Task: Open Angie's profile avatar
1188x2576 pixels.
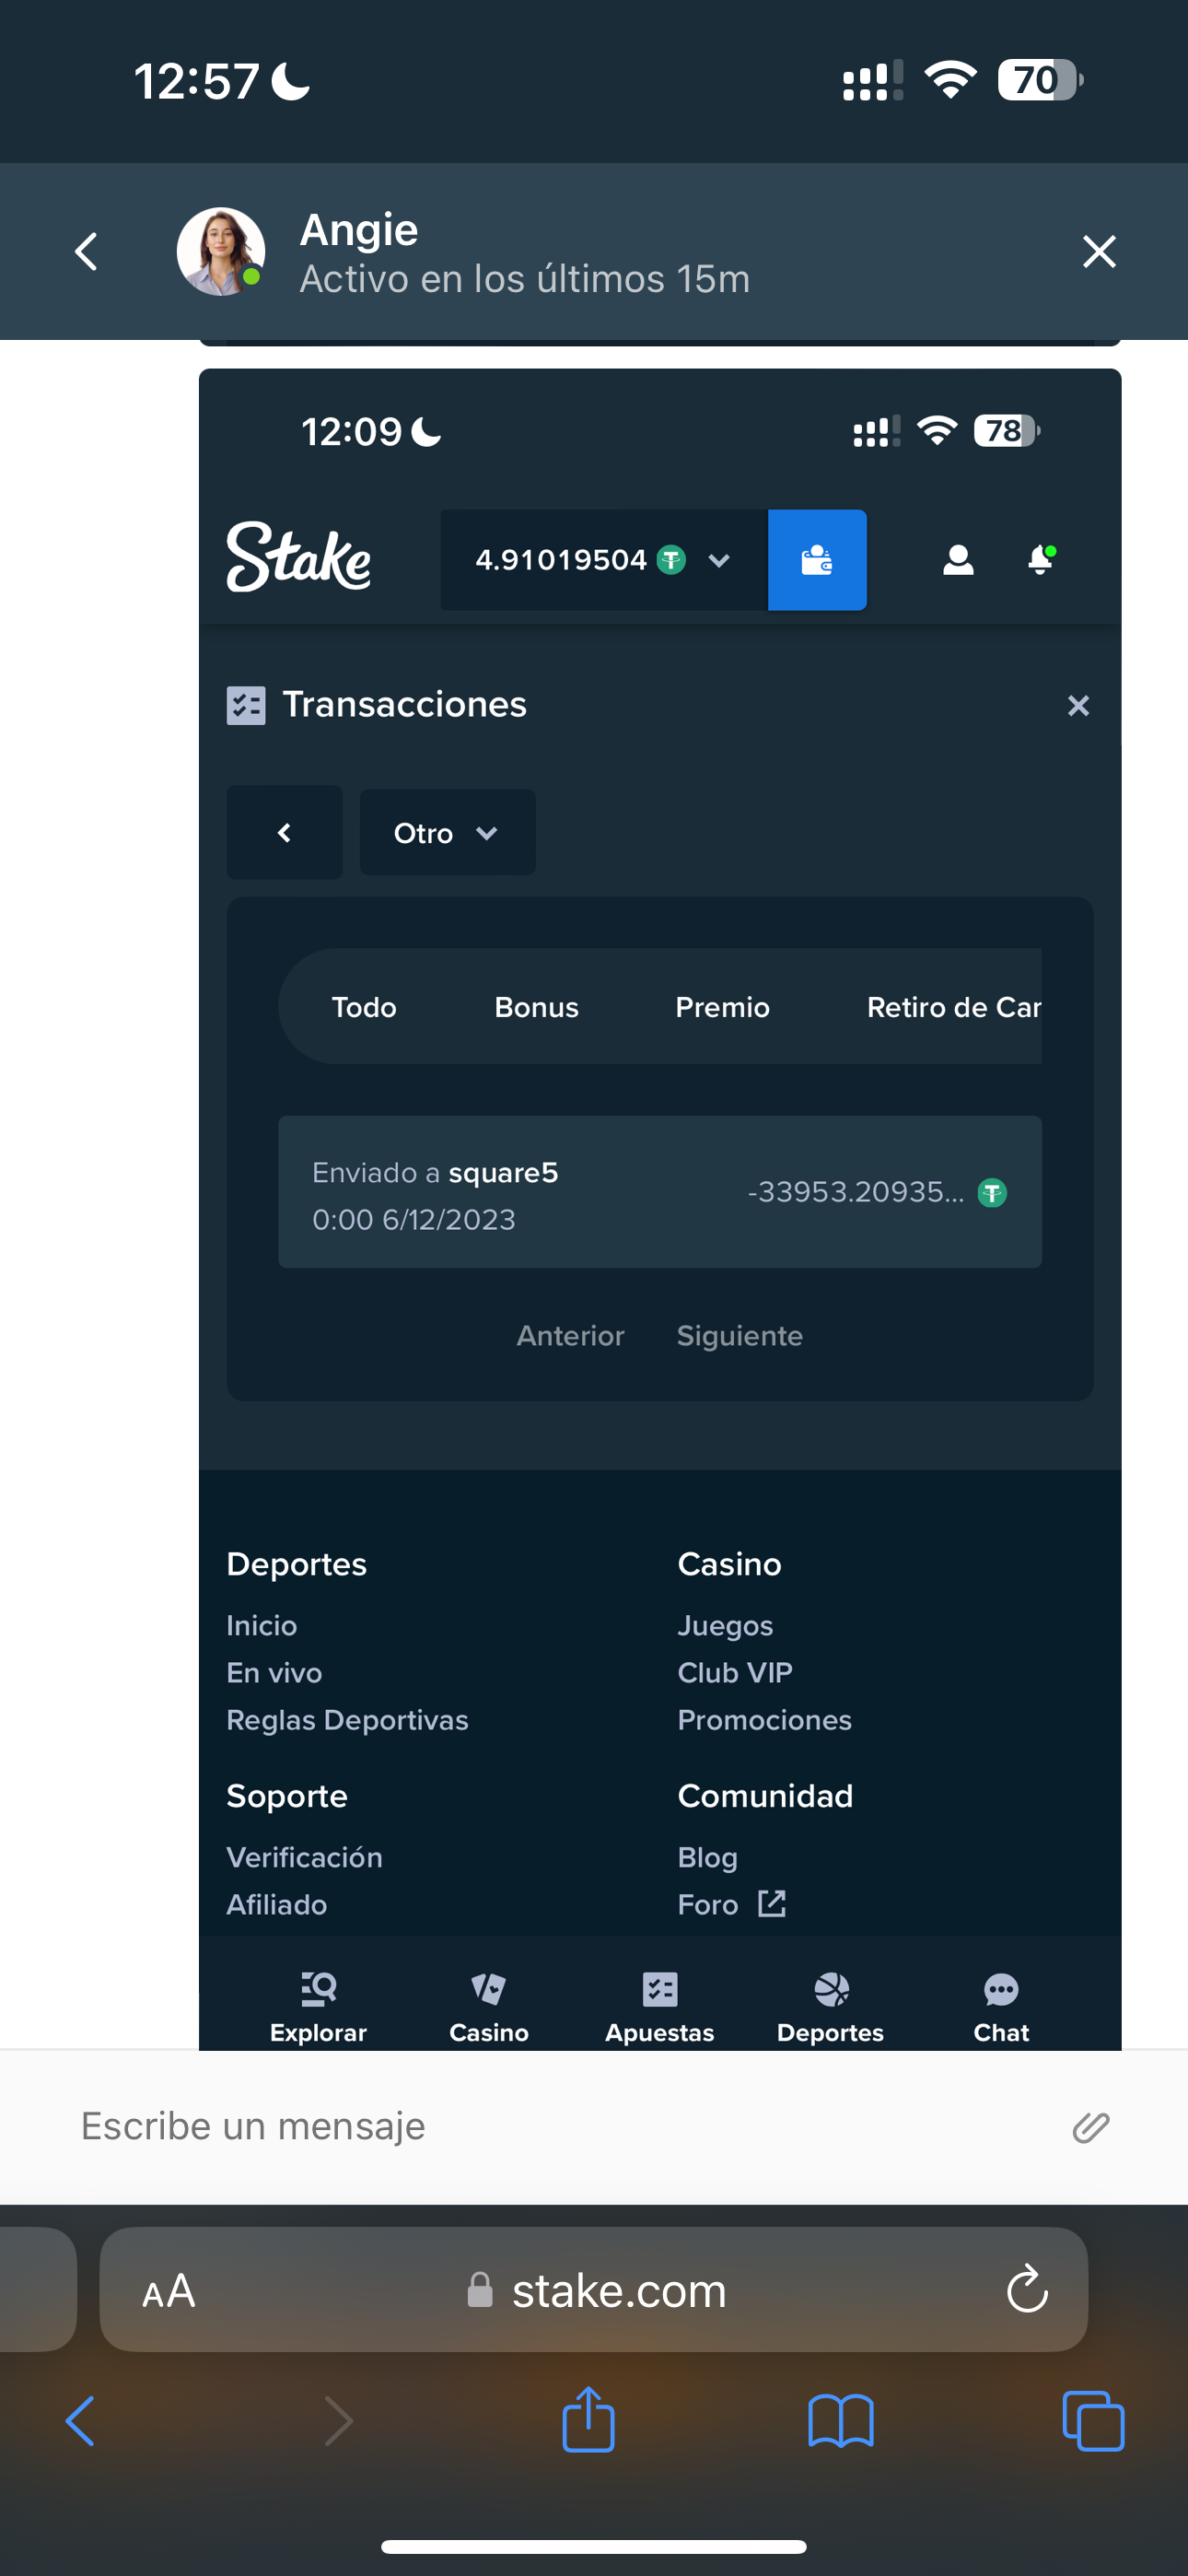Action: click(x=221, y=251)
